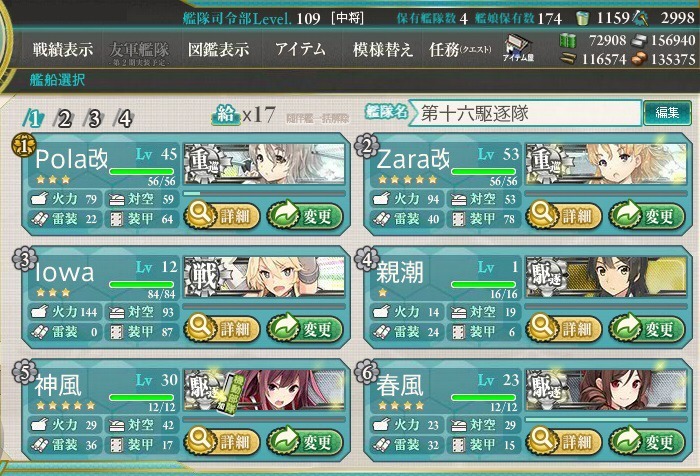Click fleet name field 第十六駆逐隊
700x476 pixels.
(526, 113)
